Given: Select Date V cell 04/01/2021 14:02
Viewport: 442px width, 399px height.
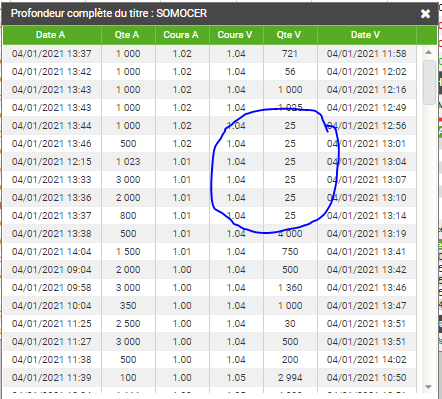Looking at the screenshot, I should click(x=367, y=360).
